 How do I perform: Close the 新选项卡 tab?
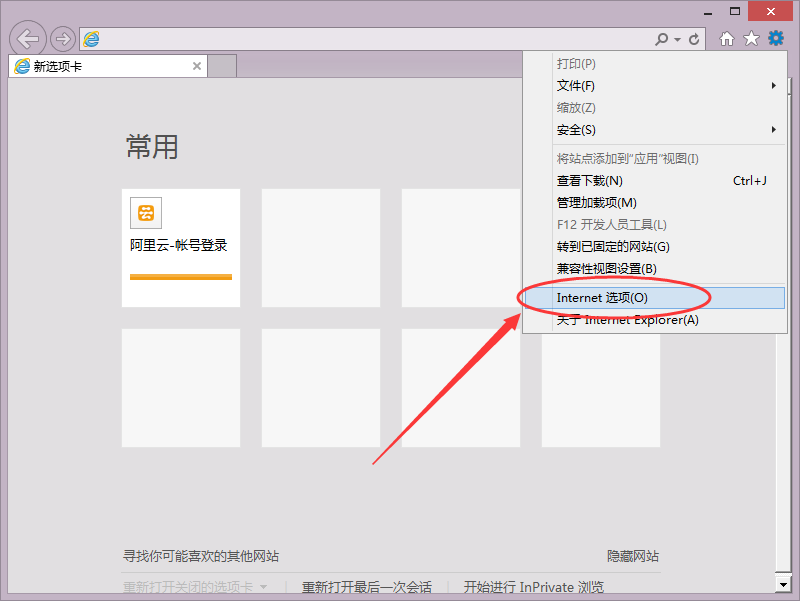pos(197,66)
